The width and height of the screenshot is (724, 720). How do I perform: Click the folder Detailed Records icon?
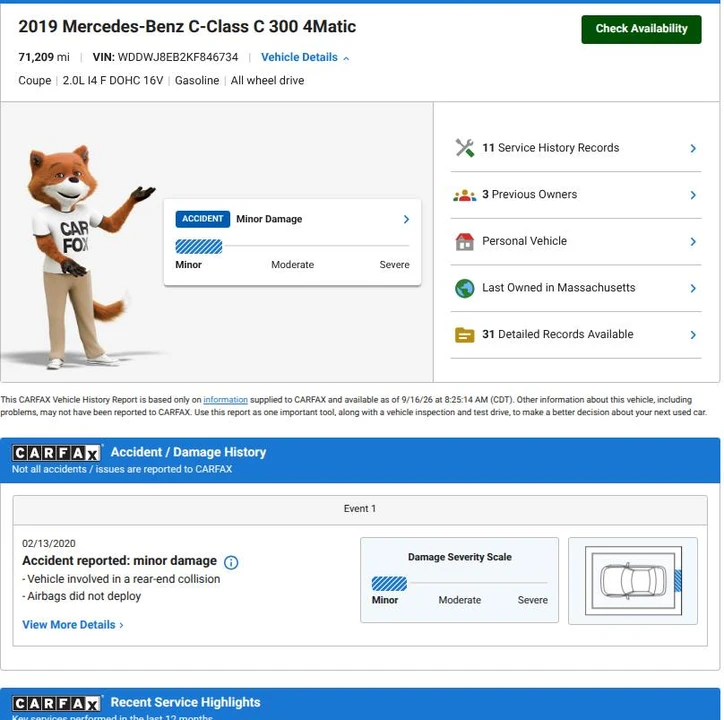(x=465, y=335)
